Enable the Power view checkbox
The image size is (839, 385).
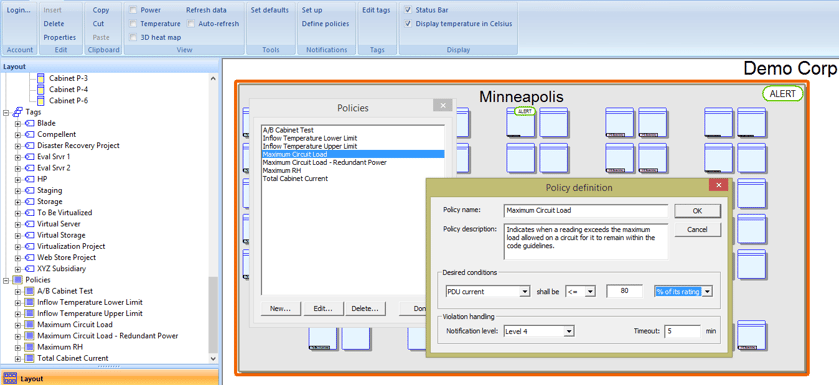pos(133,10)
